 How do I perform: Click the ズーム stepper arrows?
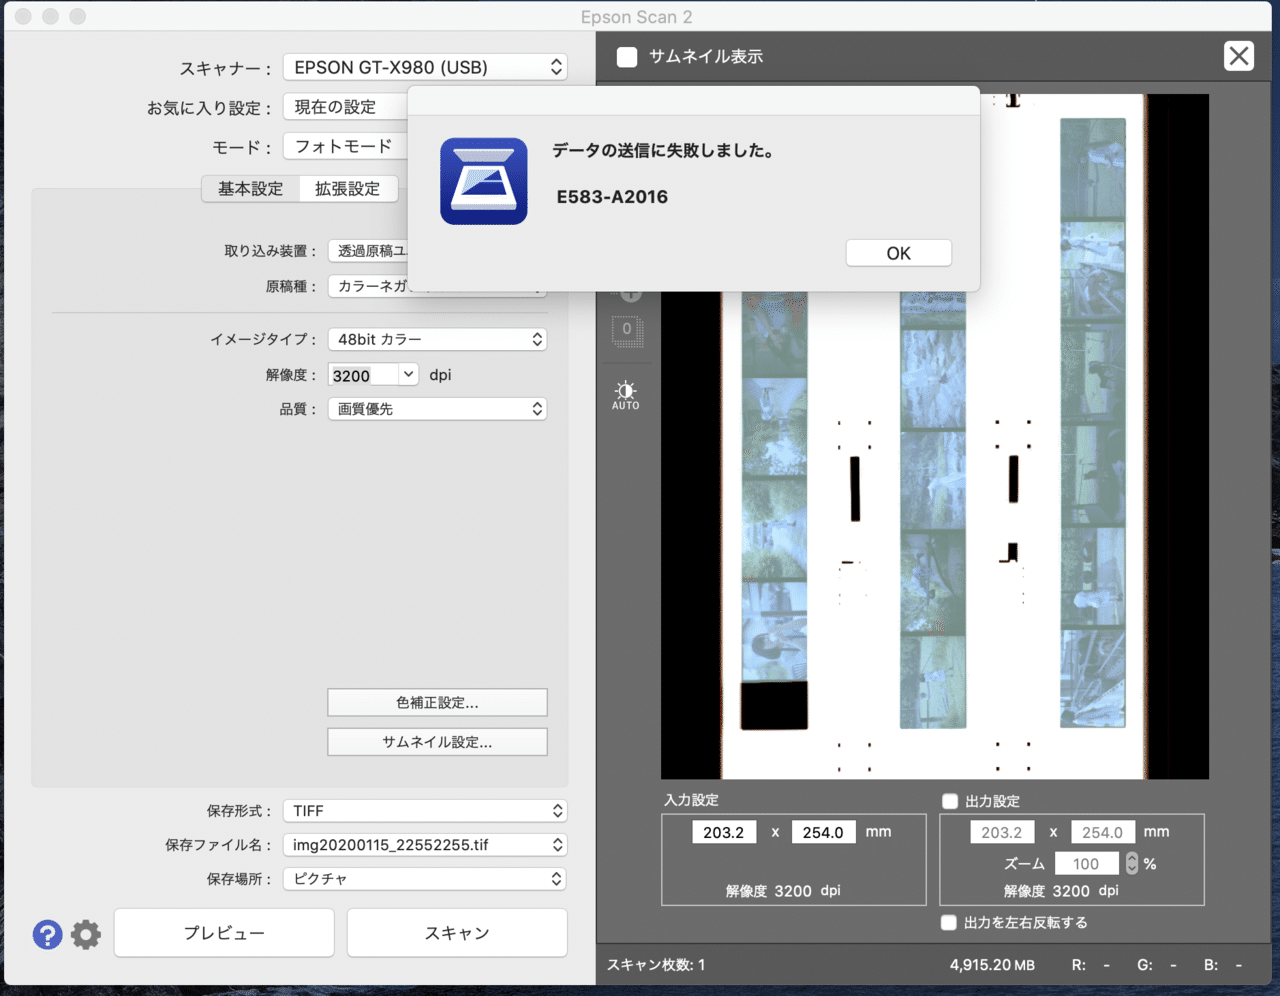click(x=1132, y=864)
